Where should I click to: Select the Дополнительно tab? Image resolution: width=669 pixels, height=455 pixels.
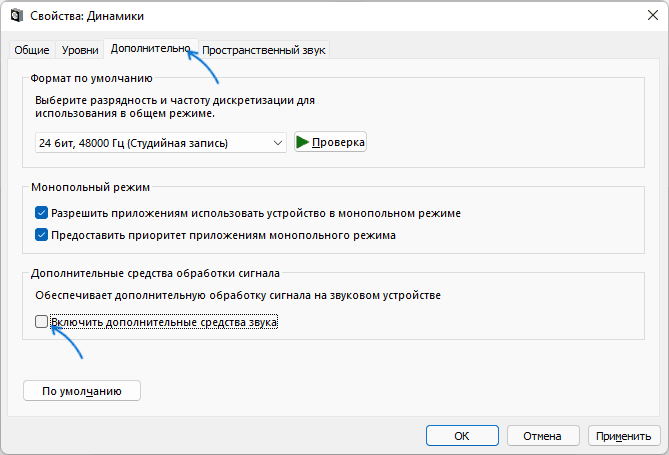coord(150,49)
